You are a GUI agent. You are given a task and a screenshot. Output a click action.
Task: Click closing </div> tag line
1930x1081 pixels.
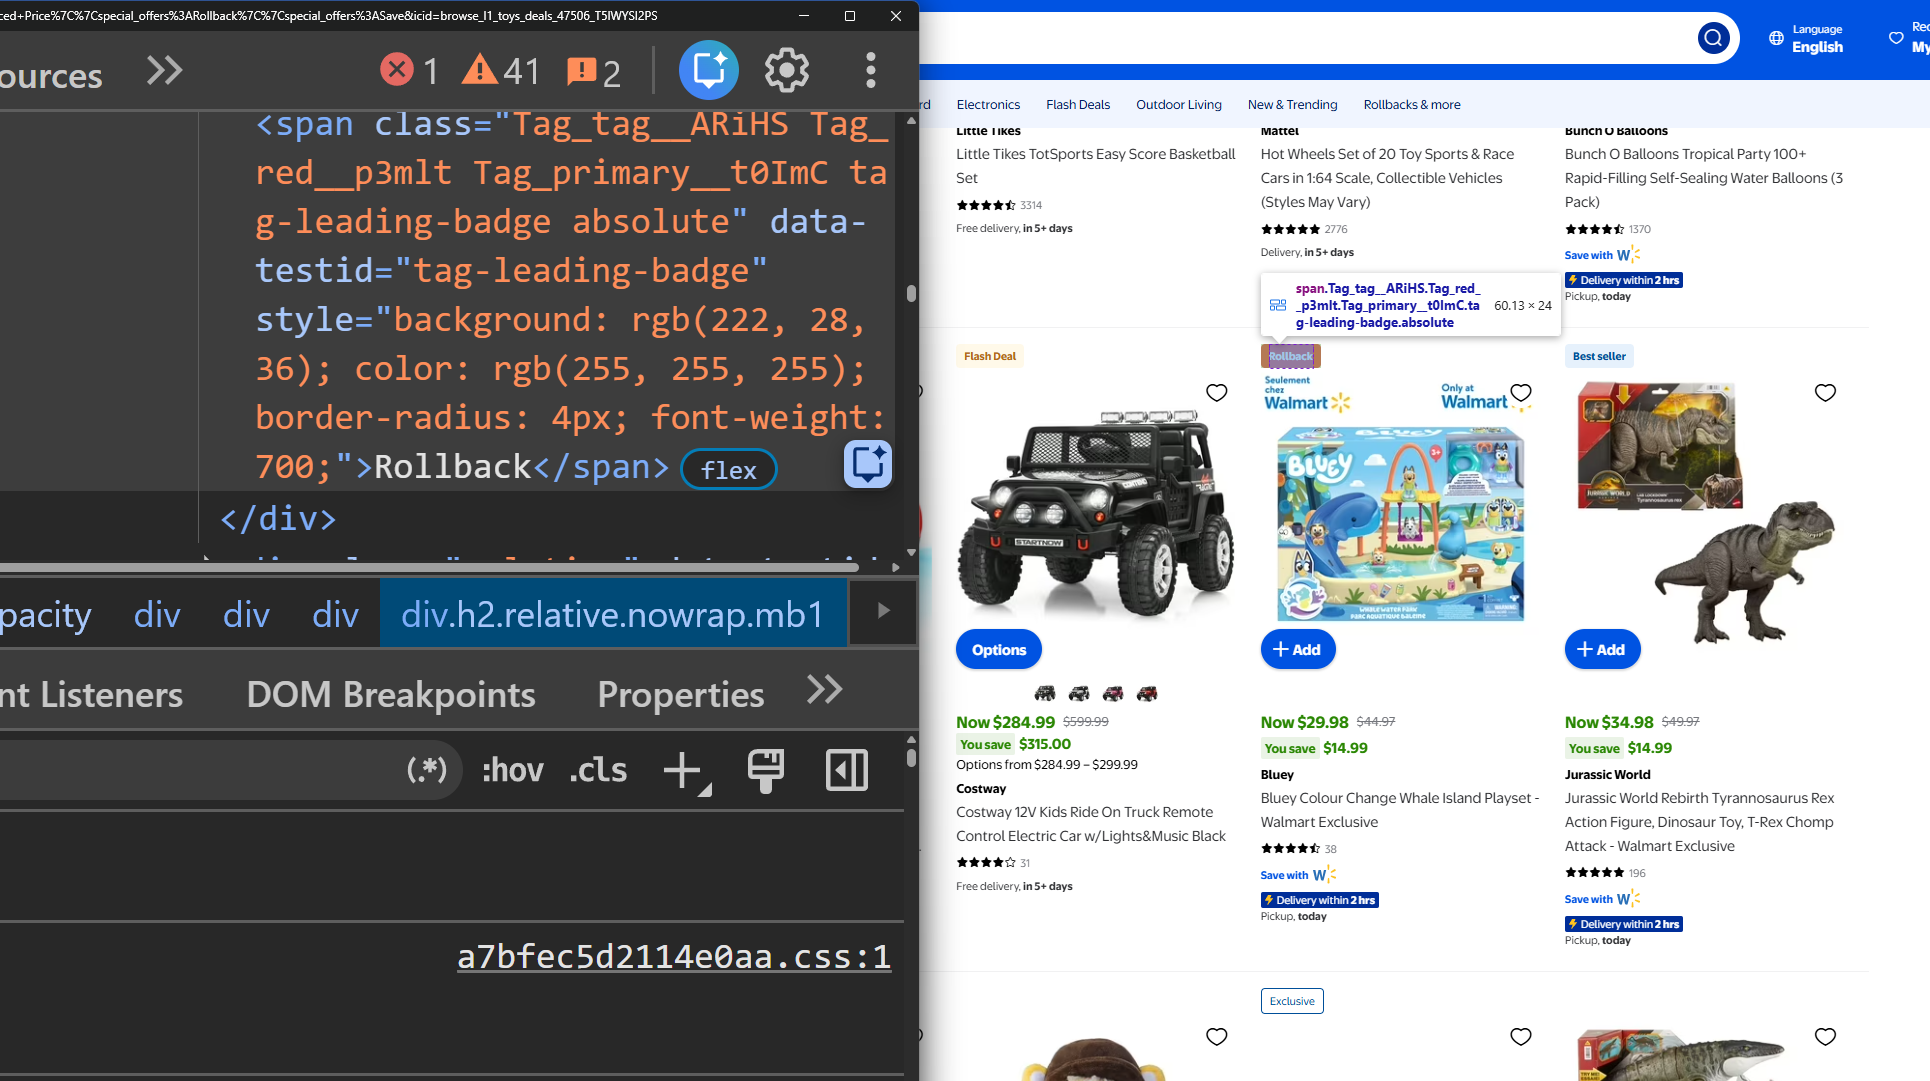coord(278,518)
